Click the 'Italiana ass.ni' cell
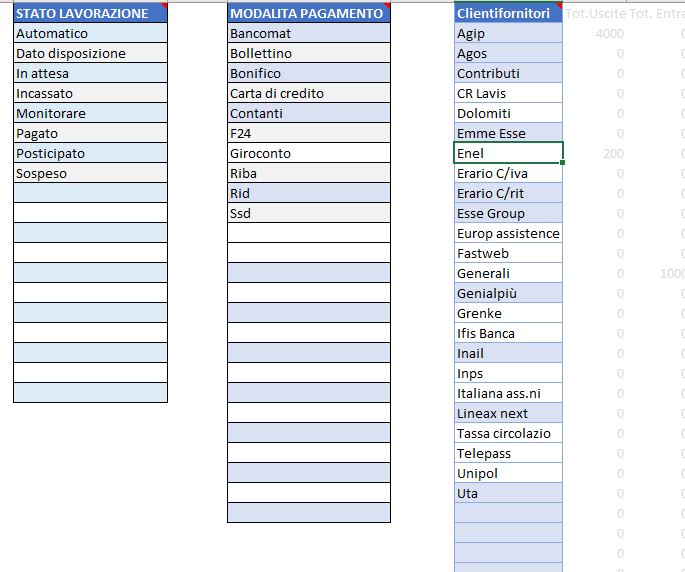Viewport: 685px width, 572px height. (509, 394)
